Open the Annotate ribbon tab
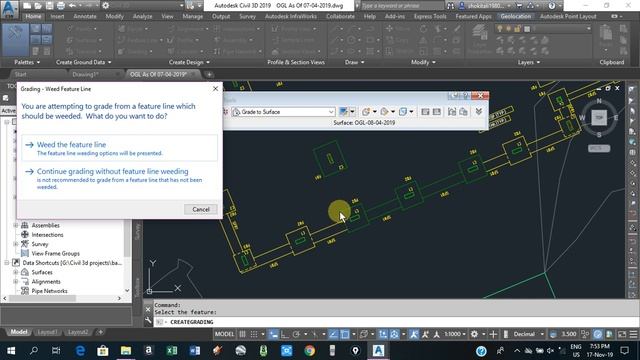The height and width of the screenshot is (360, 640). 84,16
